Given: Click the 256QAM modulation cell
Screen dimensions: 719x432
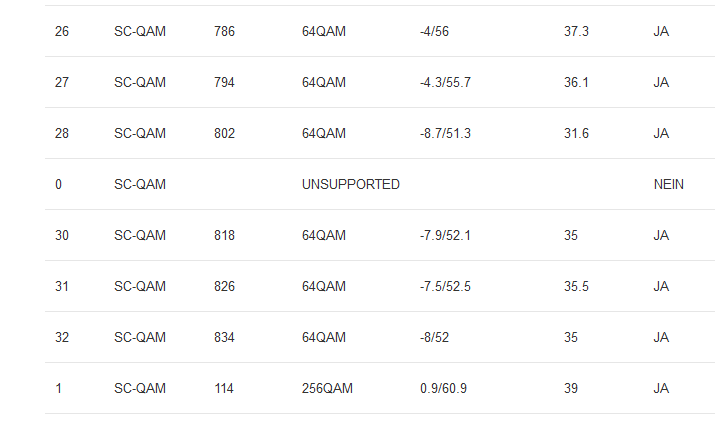Looking at the screenshot, I should [327, 389].
